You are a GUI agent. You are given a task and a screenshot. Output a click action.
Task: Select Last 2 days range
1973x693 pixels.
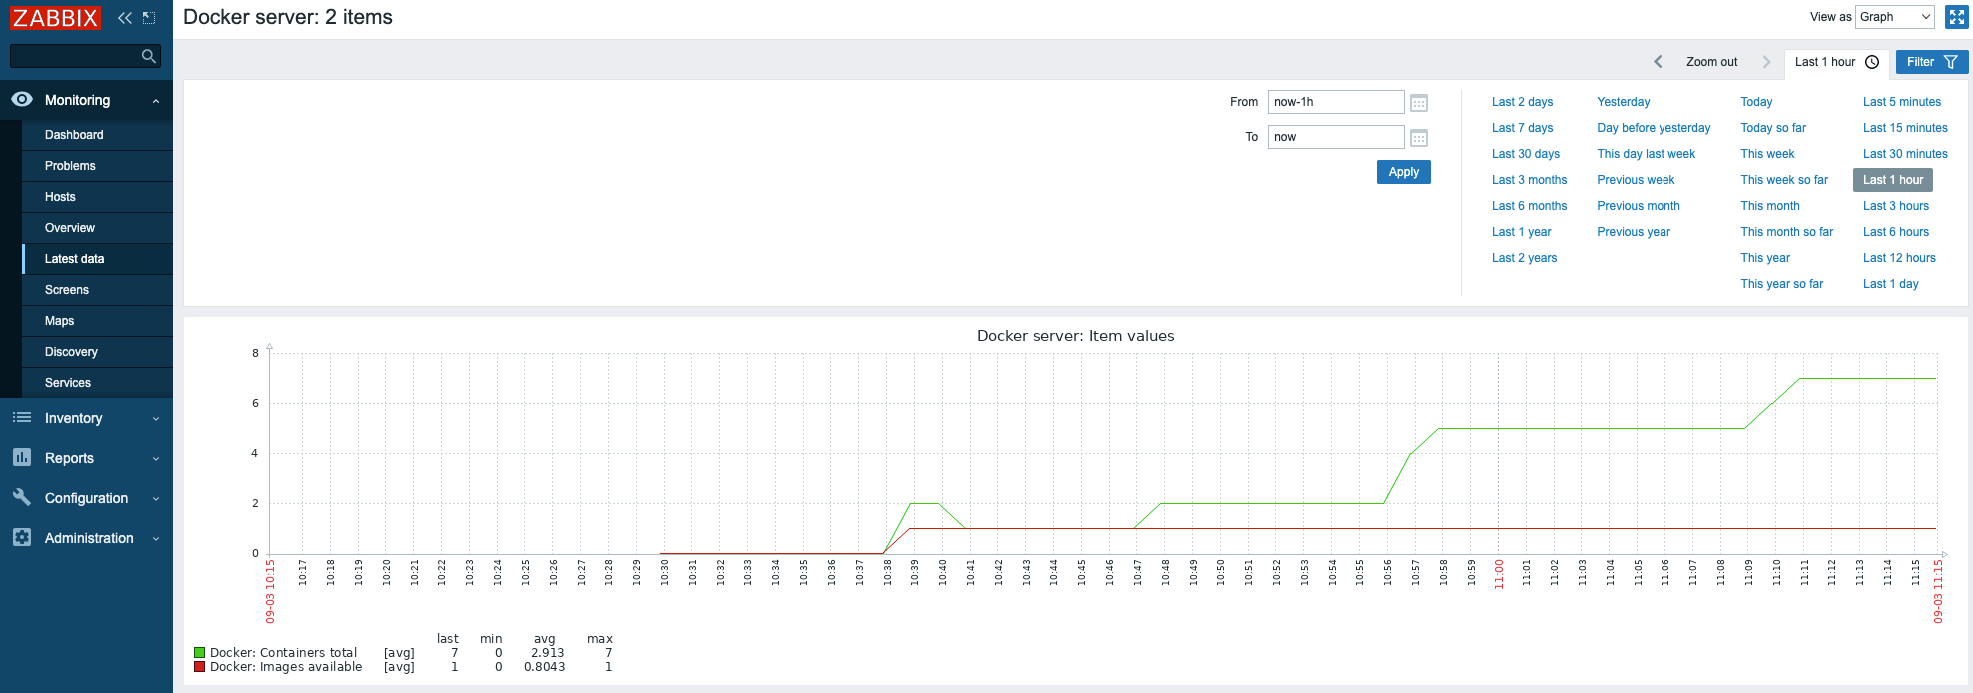pyautogui.click(x=1522, y=102)
